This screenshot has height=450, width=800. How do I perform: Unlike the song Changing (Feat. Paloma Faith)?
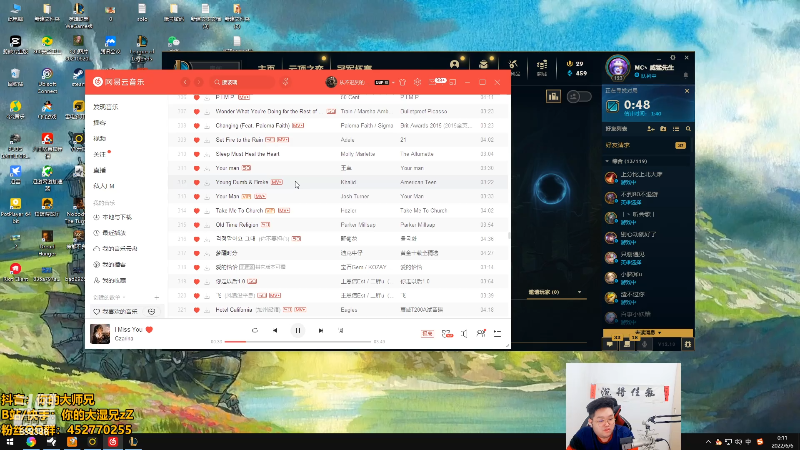[x=196, y=126]
